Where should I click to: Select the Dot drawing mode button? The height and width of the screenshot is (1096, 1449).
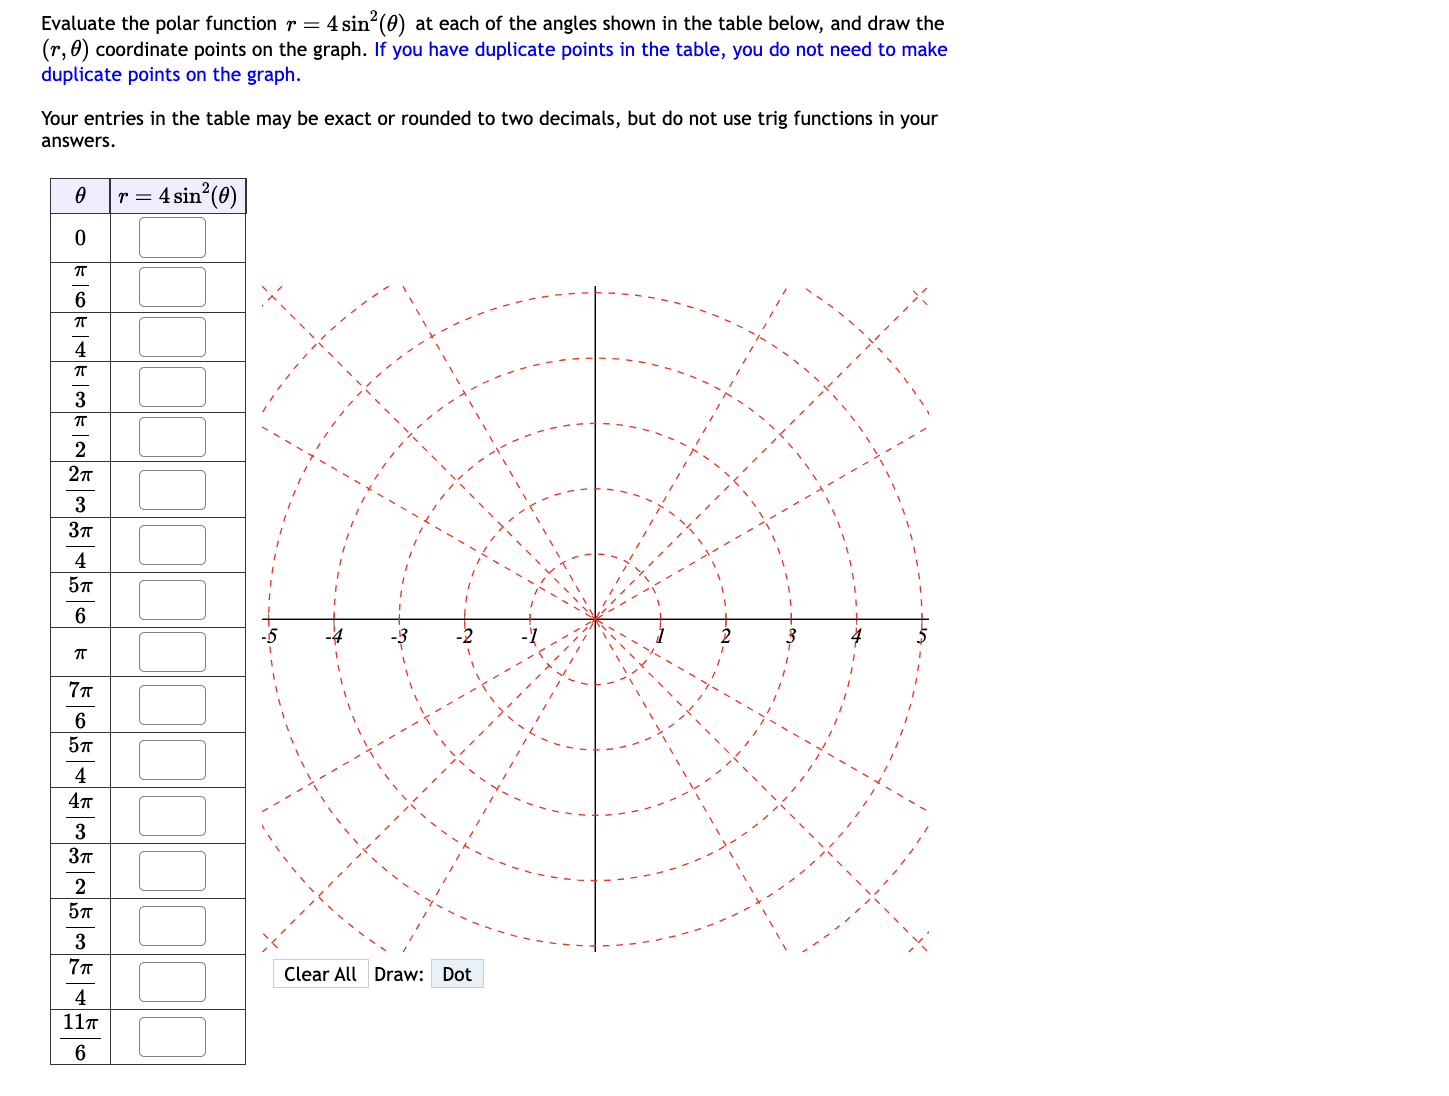(x=457, y=973)
